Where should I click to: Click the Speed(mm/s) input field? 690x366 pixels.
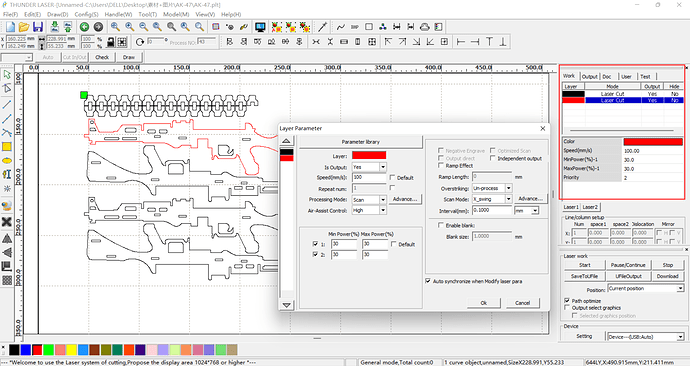point(369,177)
